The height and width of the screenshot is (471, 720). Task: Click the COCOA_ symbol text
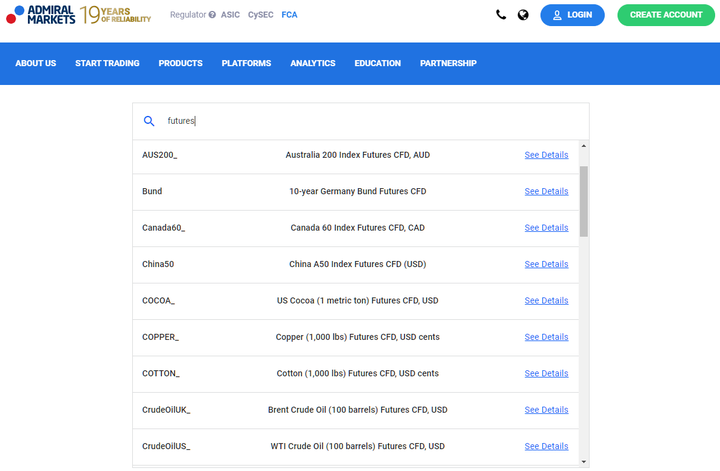(158, 301)
